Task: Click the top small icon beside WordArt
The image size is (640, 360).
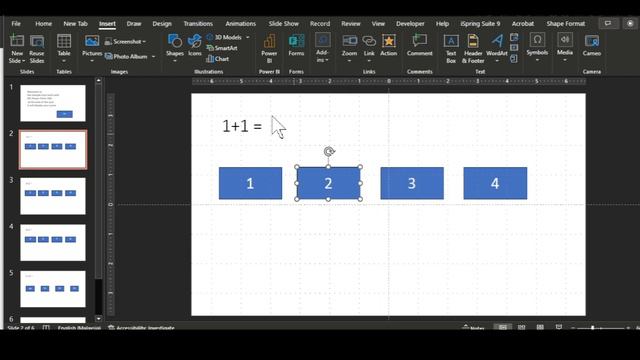Action: point(514,38)
